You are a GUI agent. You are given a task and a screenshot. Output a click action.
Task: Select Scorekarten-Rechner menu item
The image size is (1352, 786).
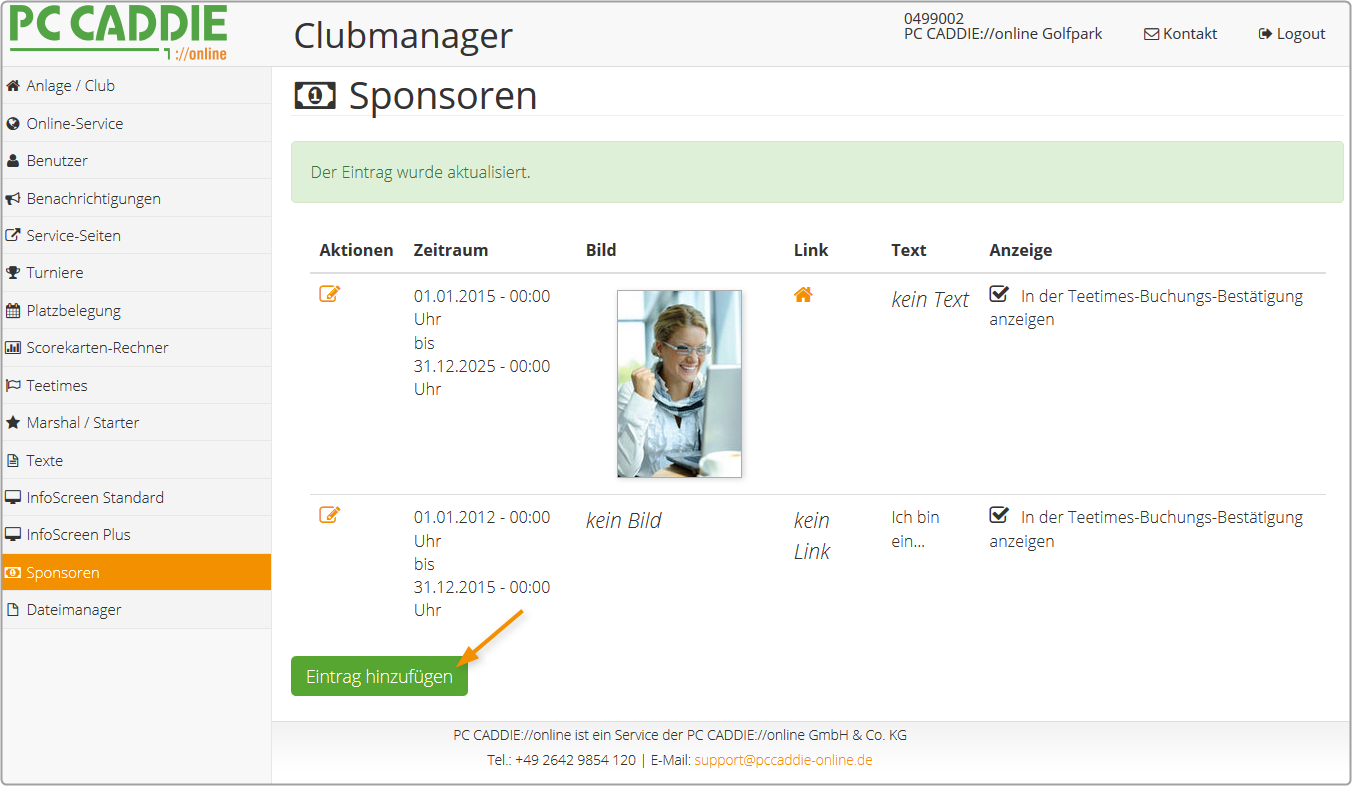point(136,348)
